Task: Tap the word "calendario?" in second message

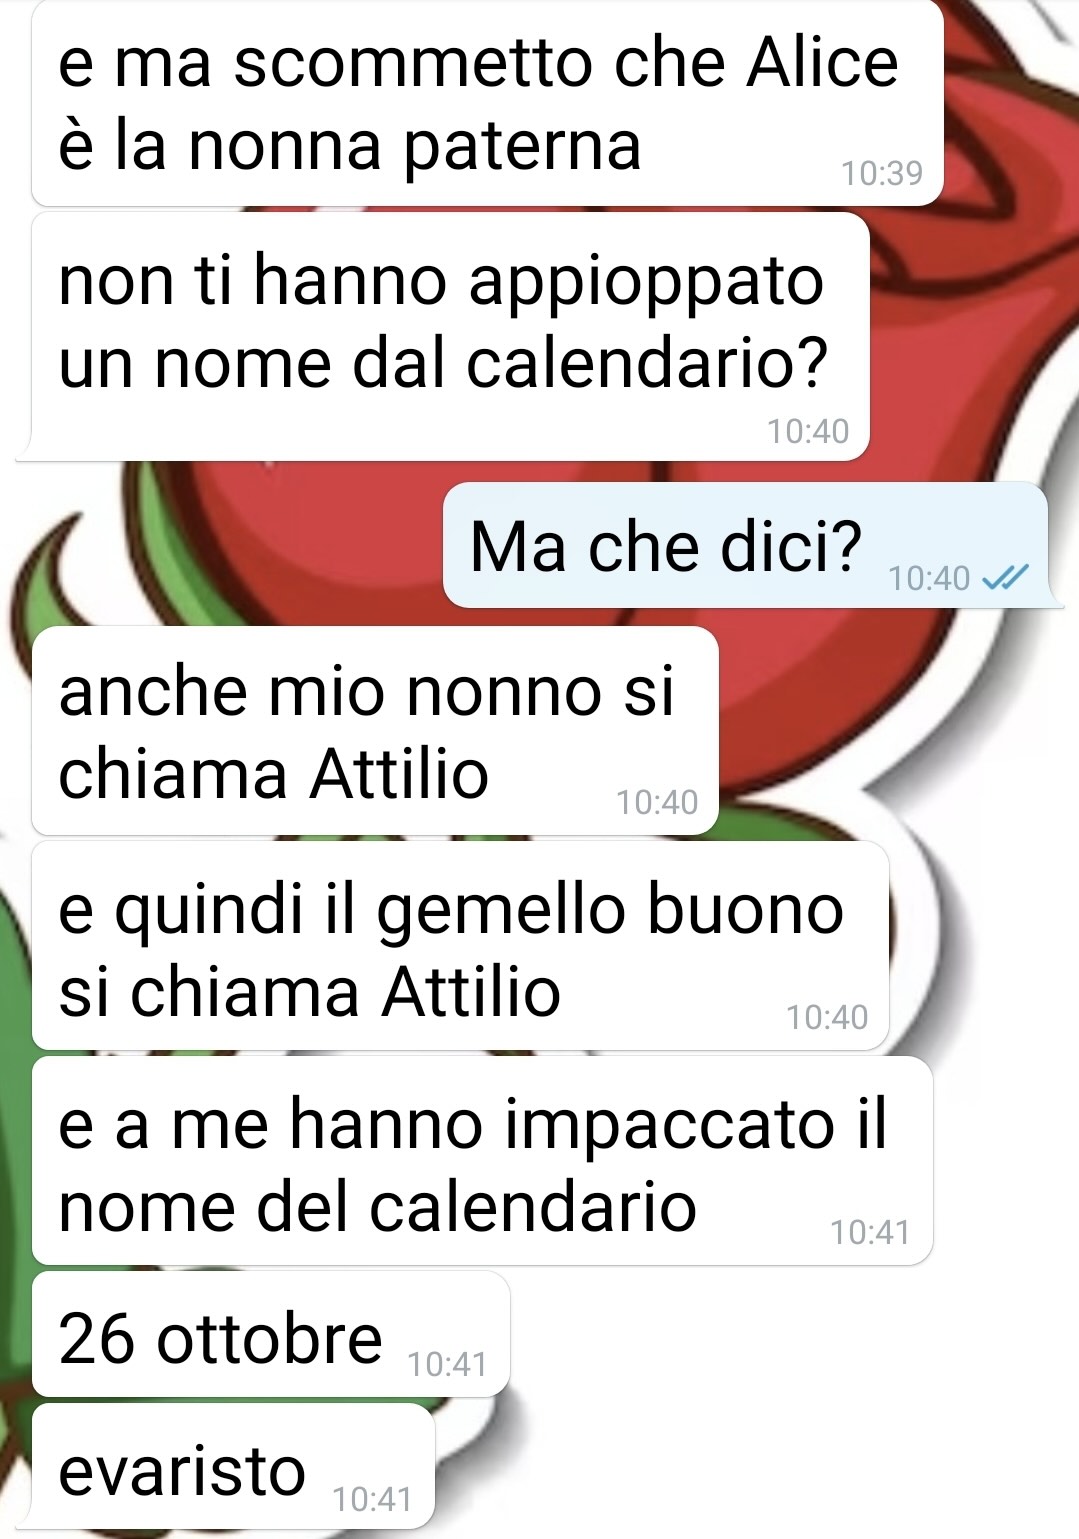Action: point(647,364)
